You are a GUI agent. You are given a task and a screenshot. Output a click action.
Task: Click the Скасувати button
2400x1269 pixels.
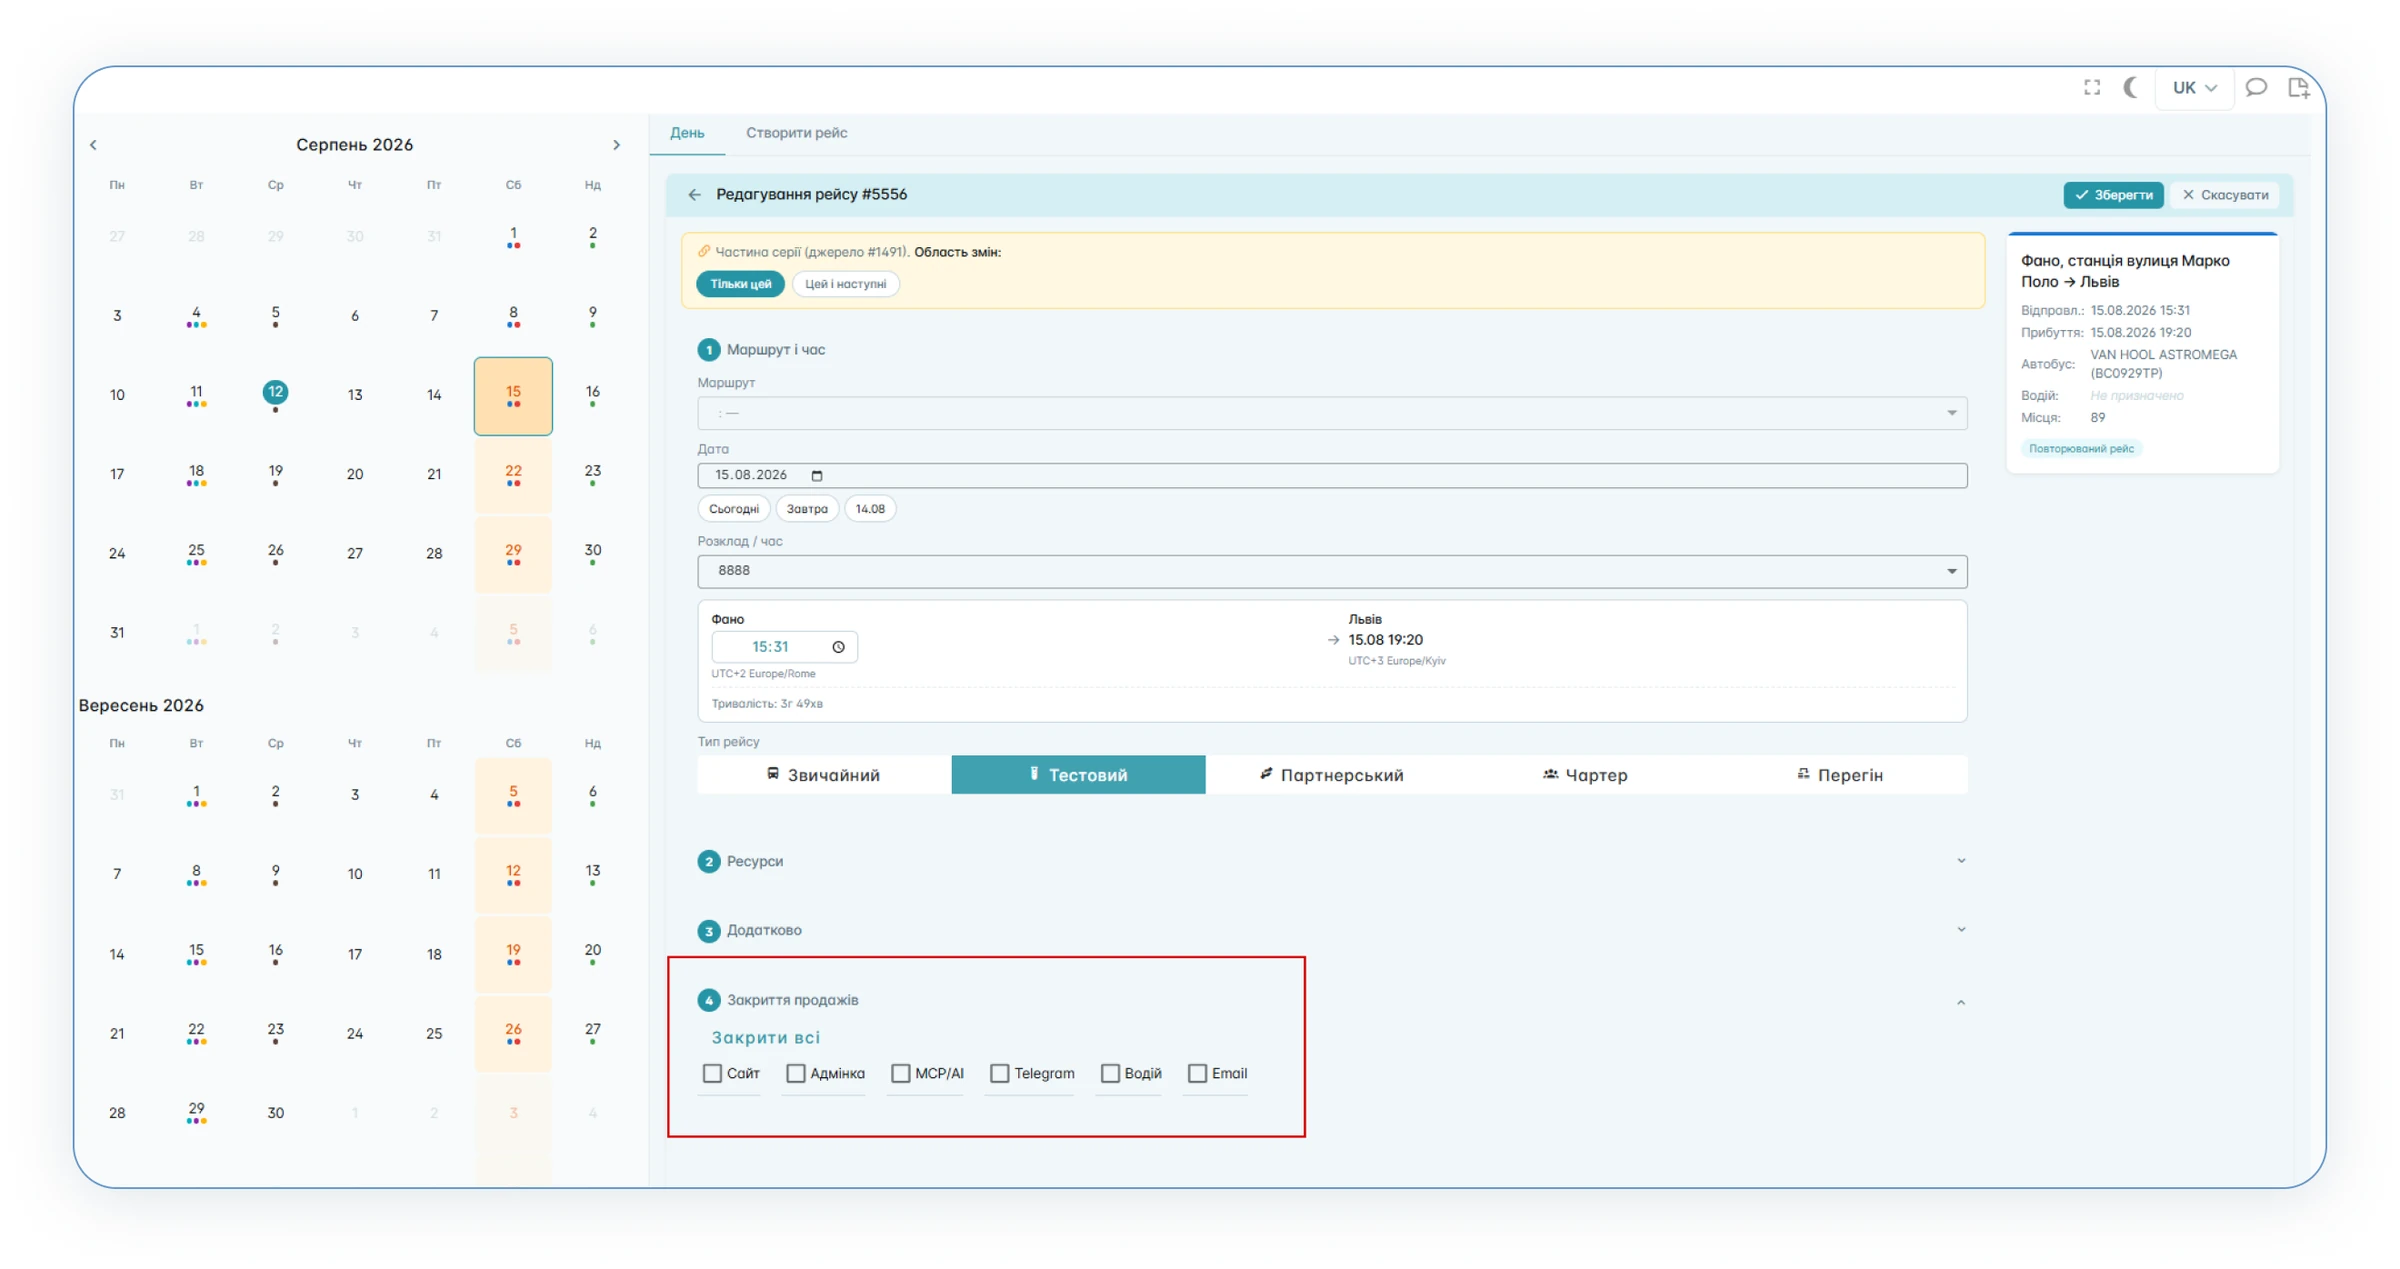2225,195
